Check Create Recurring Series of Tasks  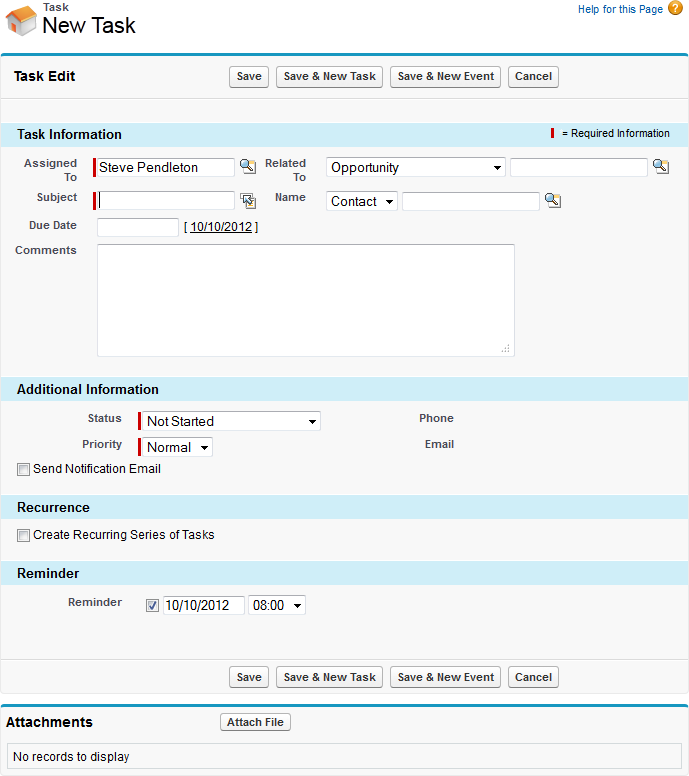tap(24, 535)
